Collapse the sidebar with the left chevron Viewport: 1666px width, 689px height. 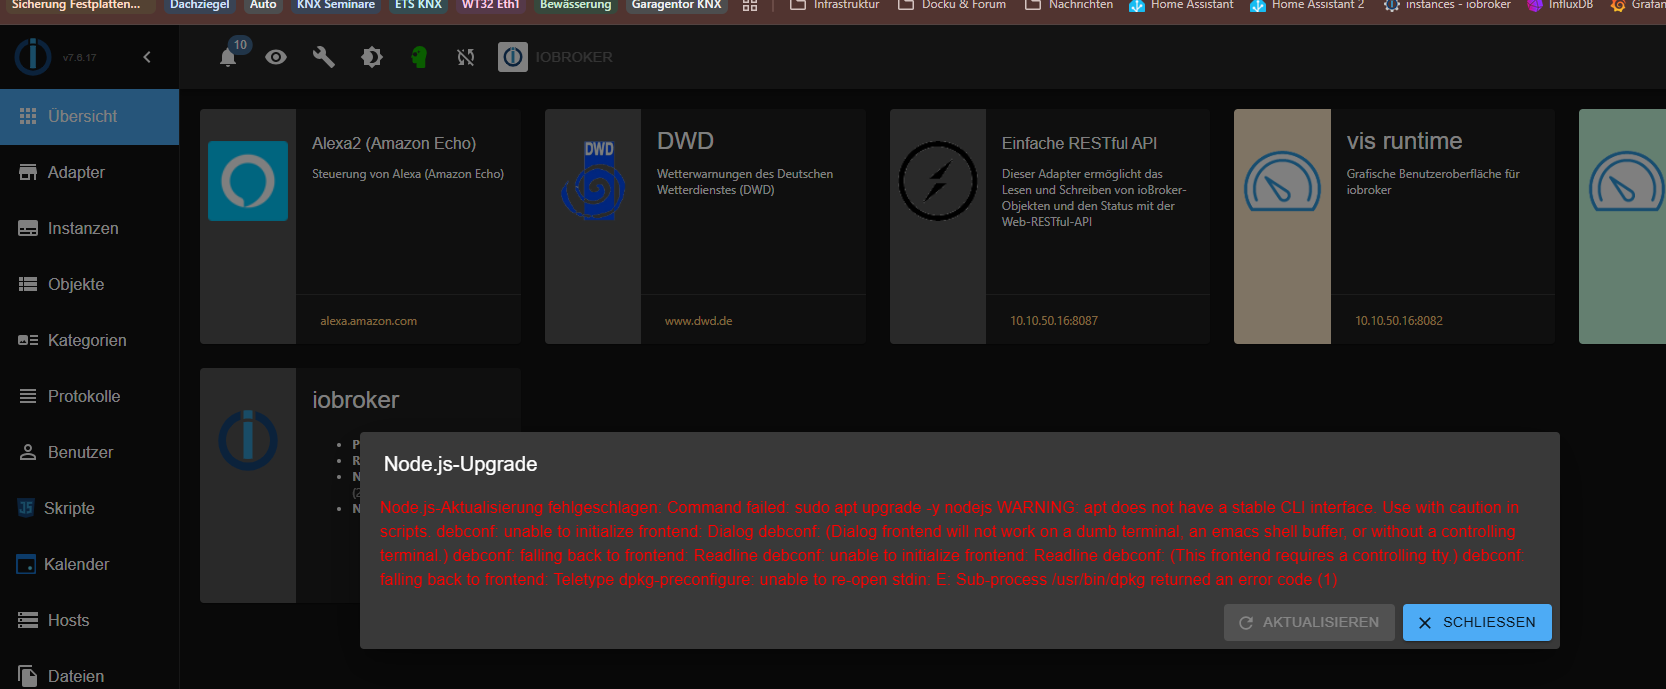147,57
